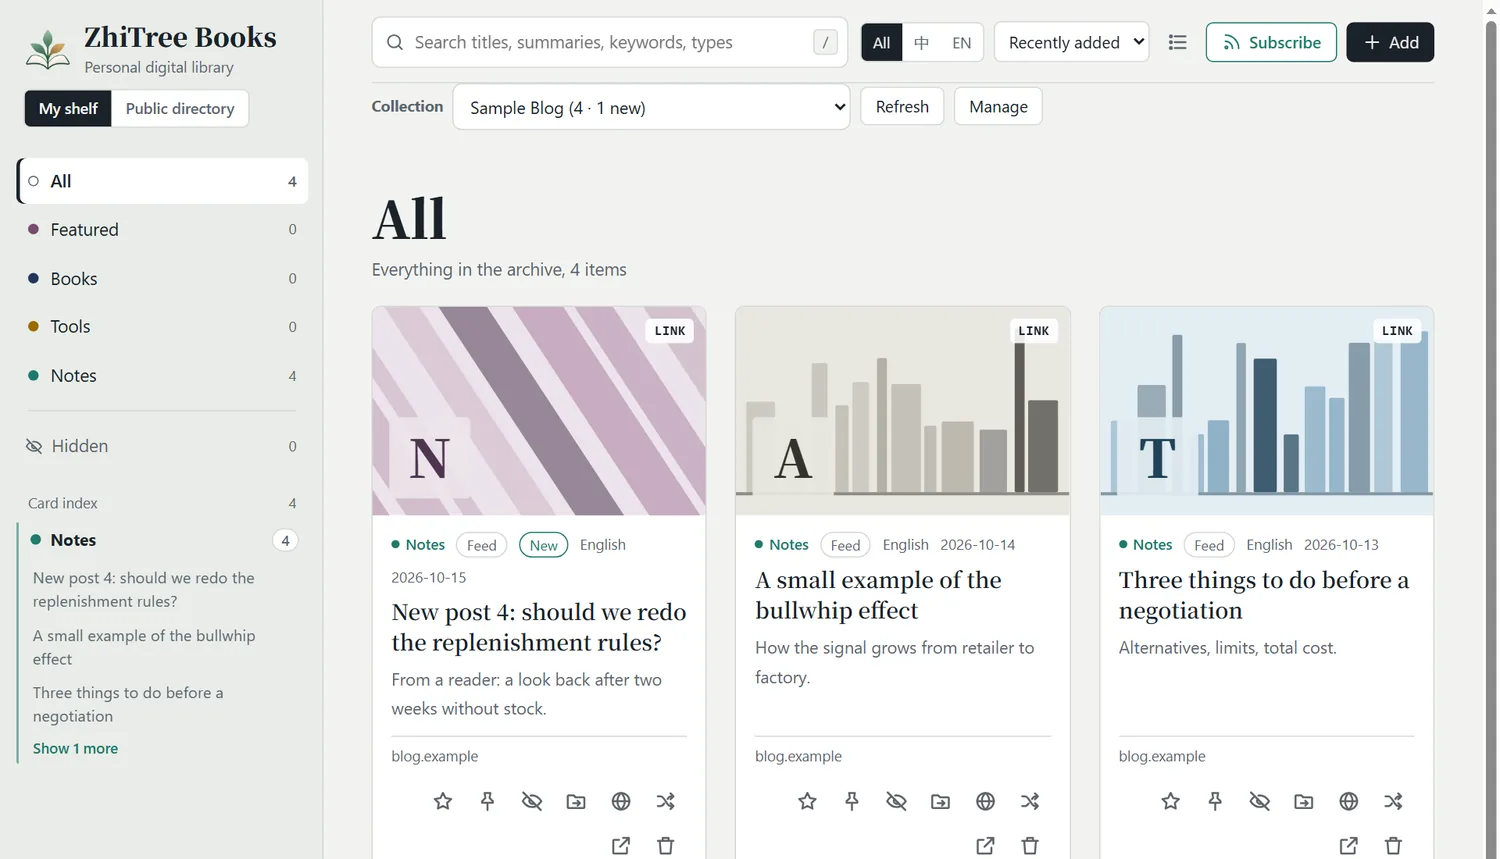Move 'New post 4' card to folder
This screenshot has width=1500, height=859.
coord(576,801)
